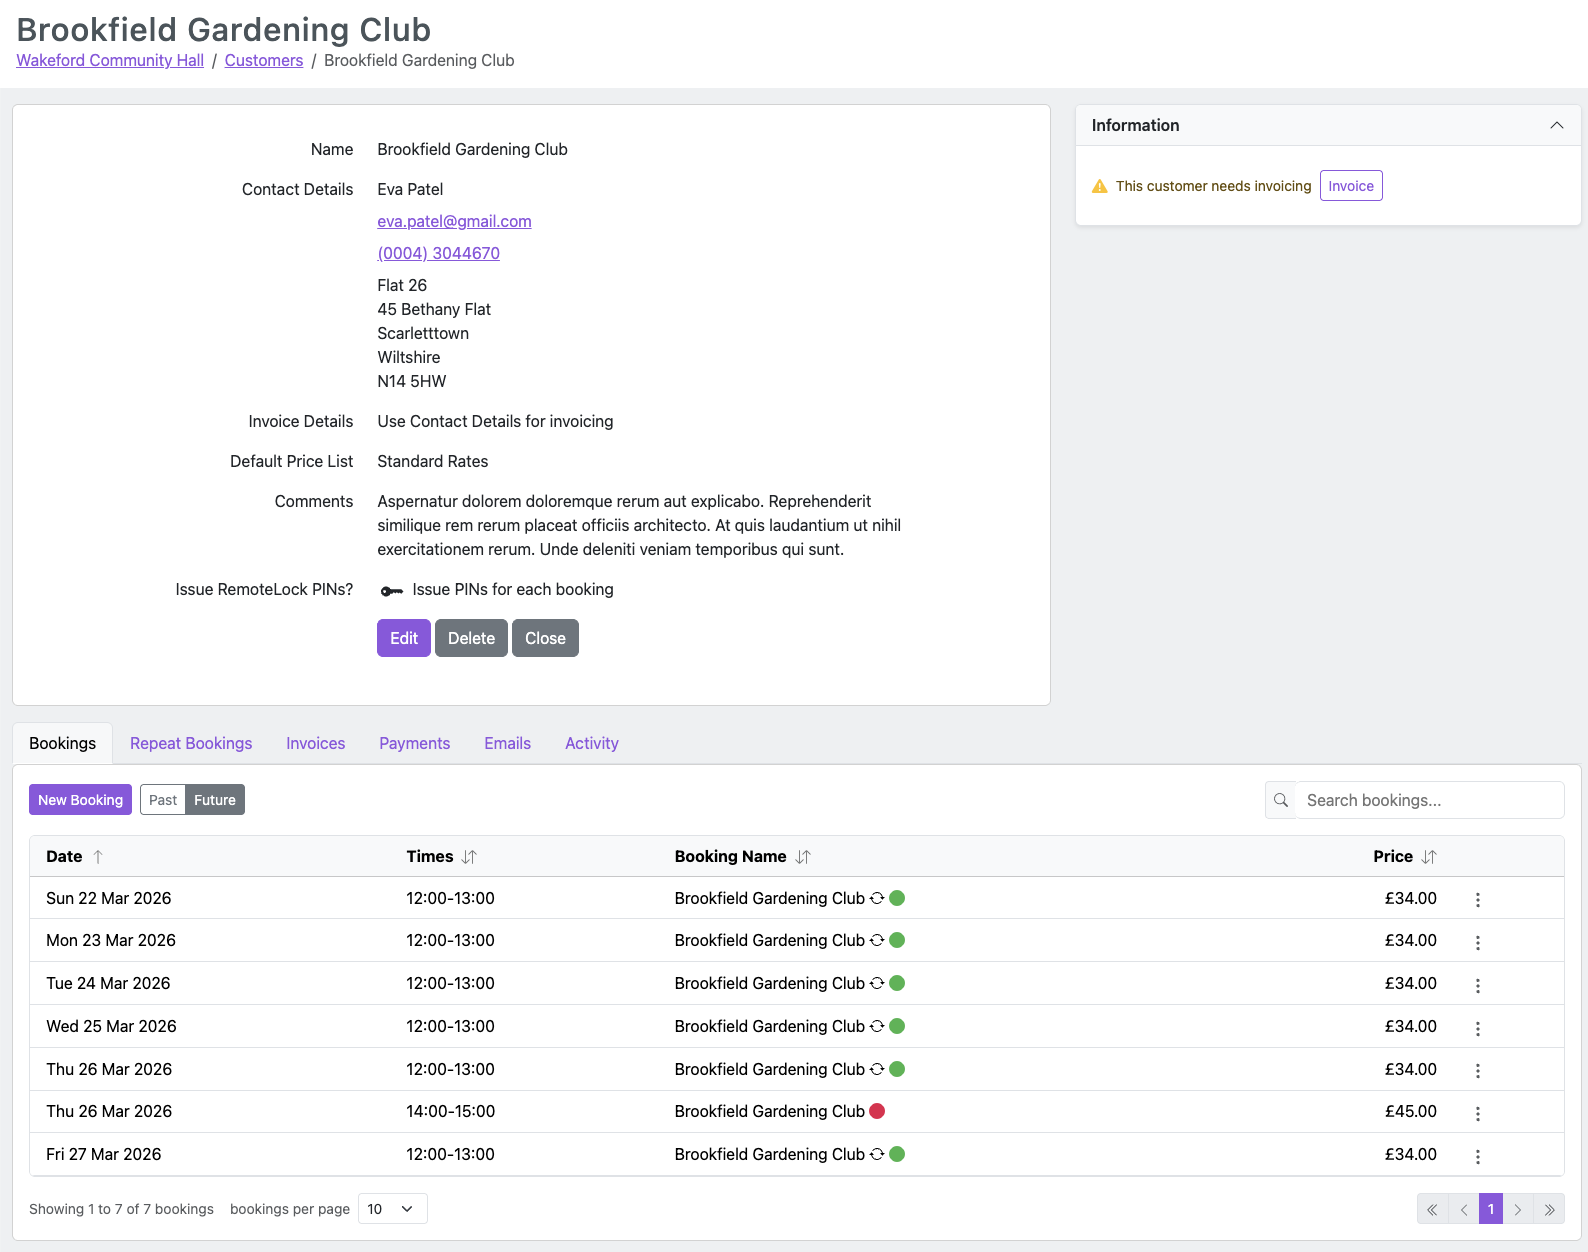Click the repeat icon on Mon 23 Mar booking
The image size is (1588, 1252).
(x=876, y=940)
